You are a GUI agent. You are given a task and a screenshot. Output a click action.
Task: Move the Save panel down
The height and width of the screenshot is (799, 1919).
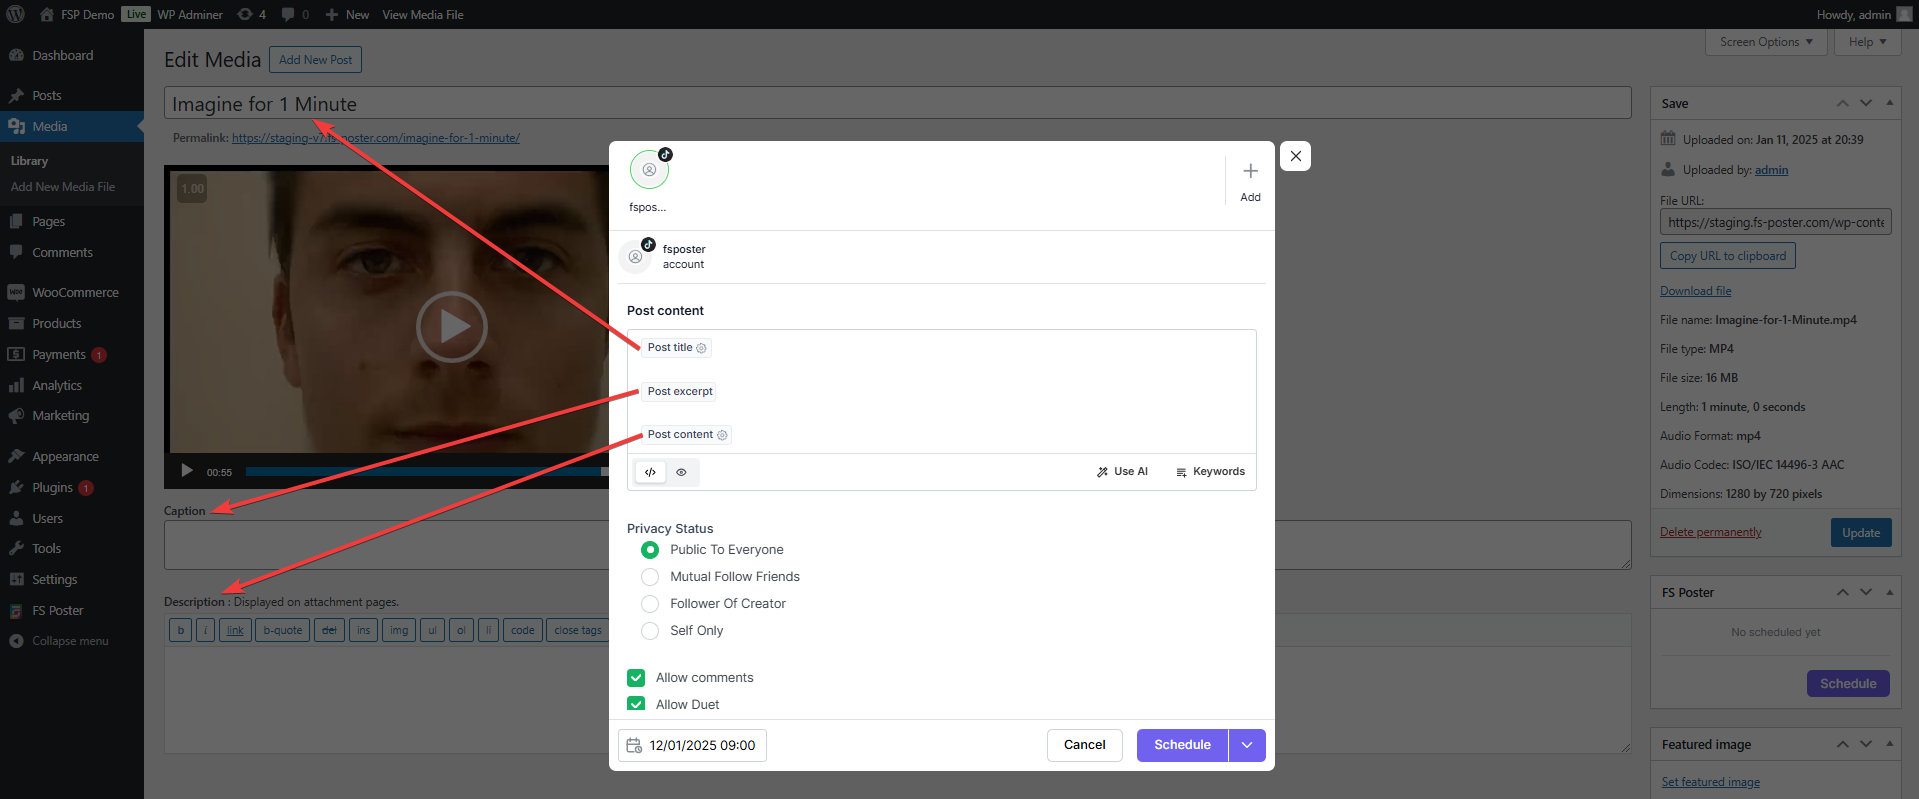[1866, 103]
